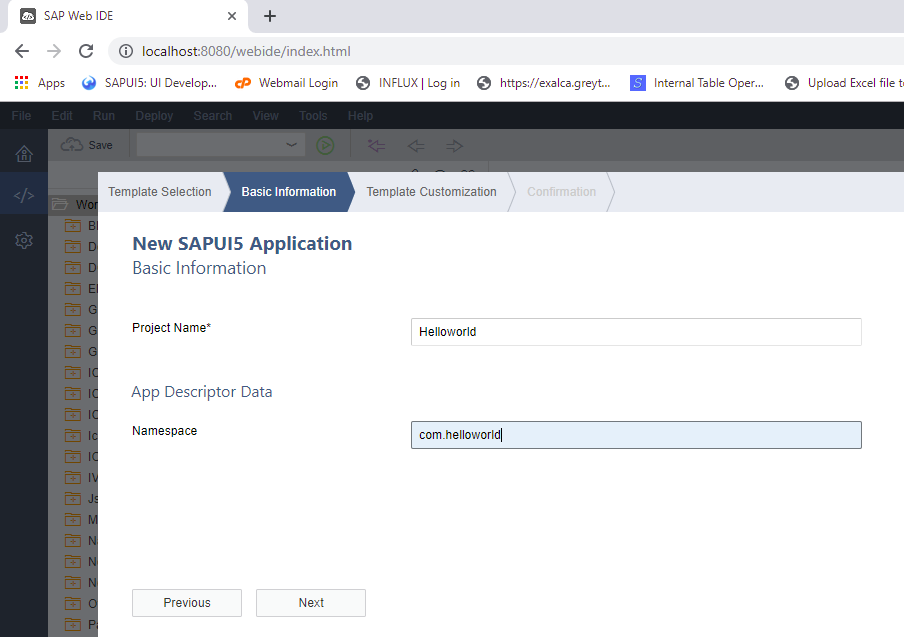Click the green Run button in toolbar
This screenshot has height=637, width=904.
(325, 145)
